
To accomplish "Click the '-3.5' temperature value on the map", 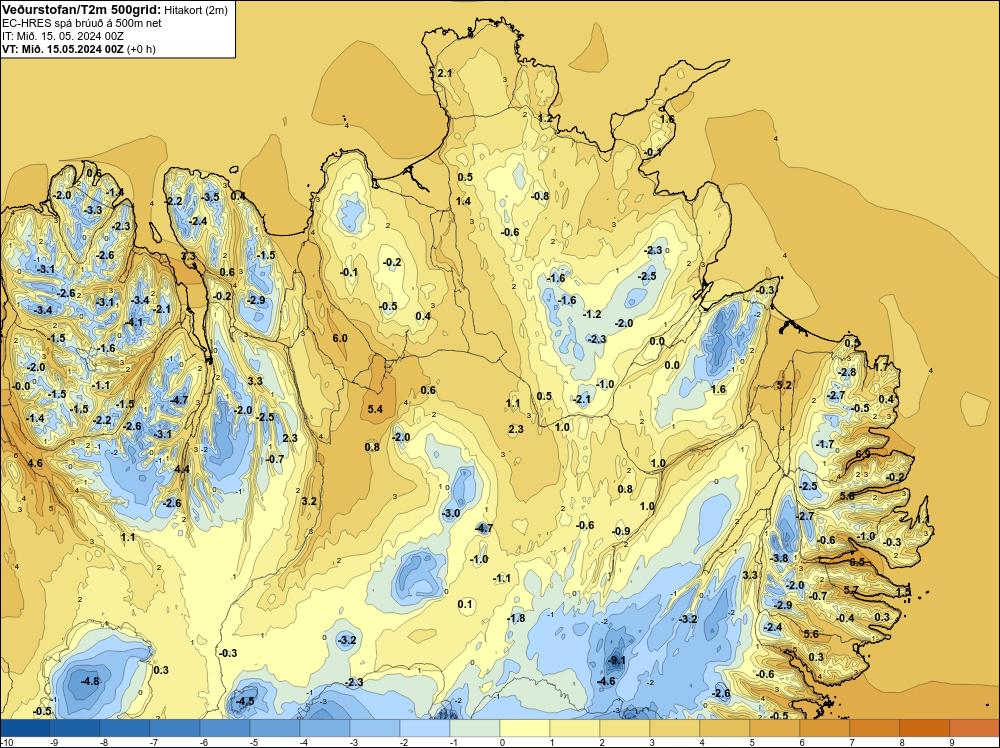I will tap(210, 197).
